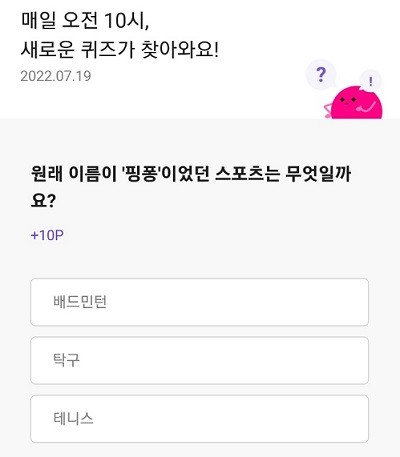Click the '매일 오전 10시,' heading line

coord(85,21)
